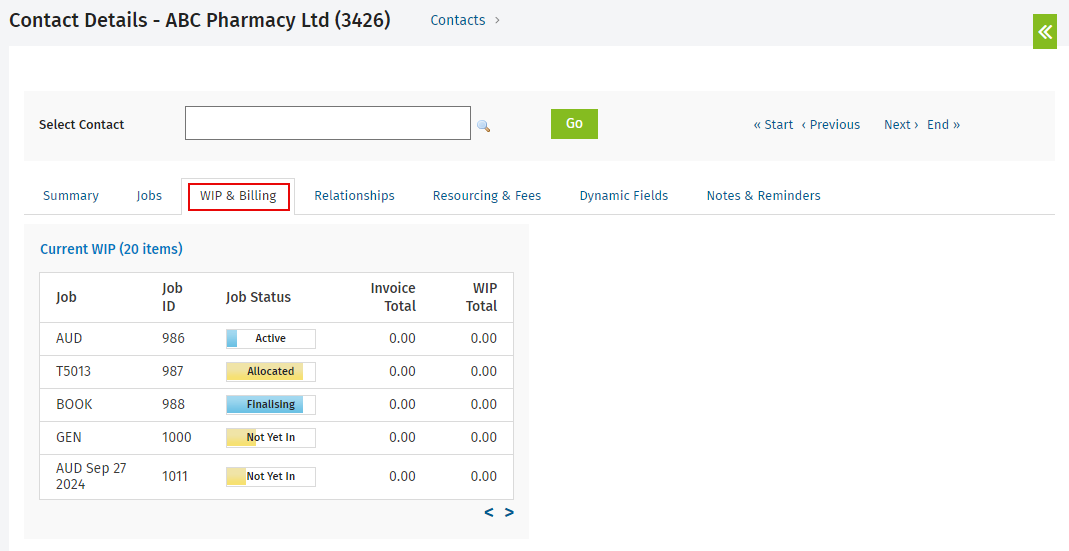This screenshot has height=551, width=1069.
Task: Click Job ID 988
Action: click(173, 404)
